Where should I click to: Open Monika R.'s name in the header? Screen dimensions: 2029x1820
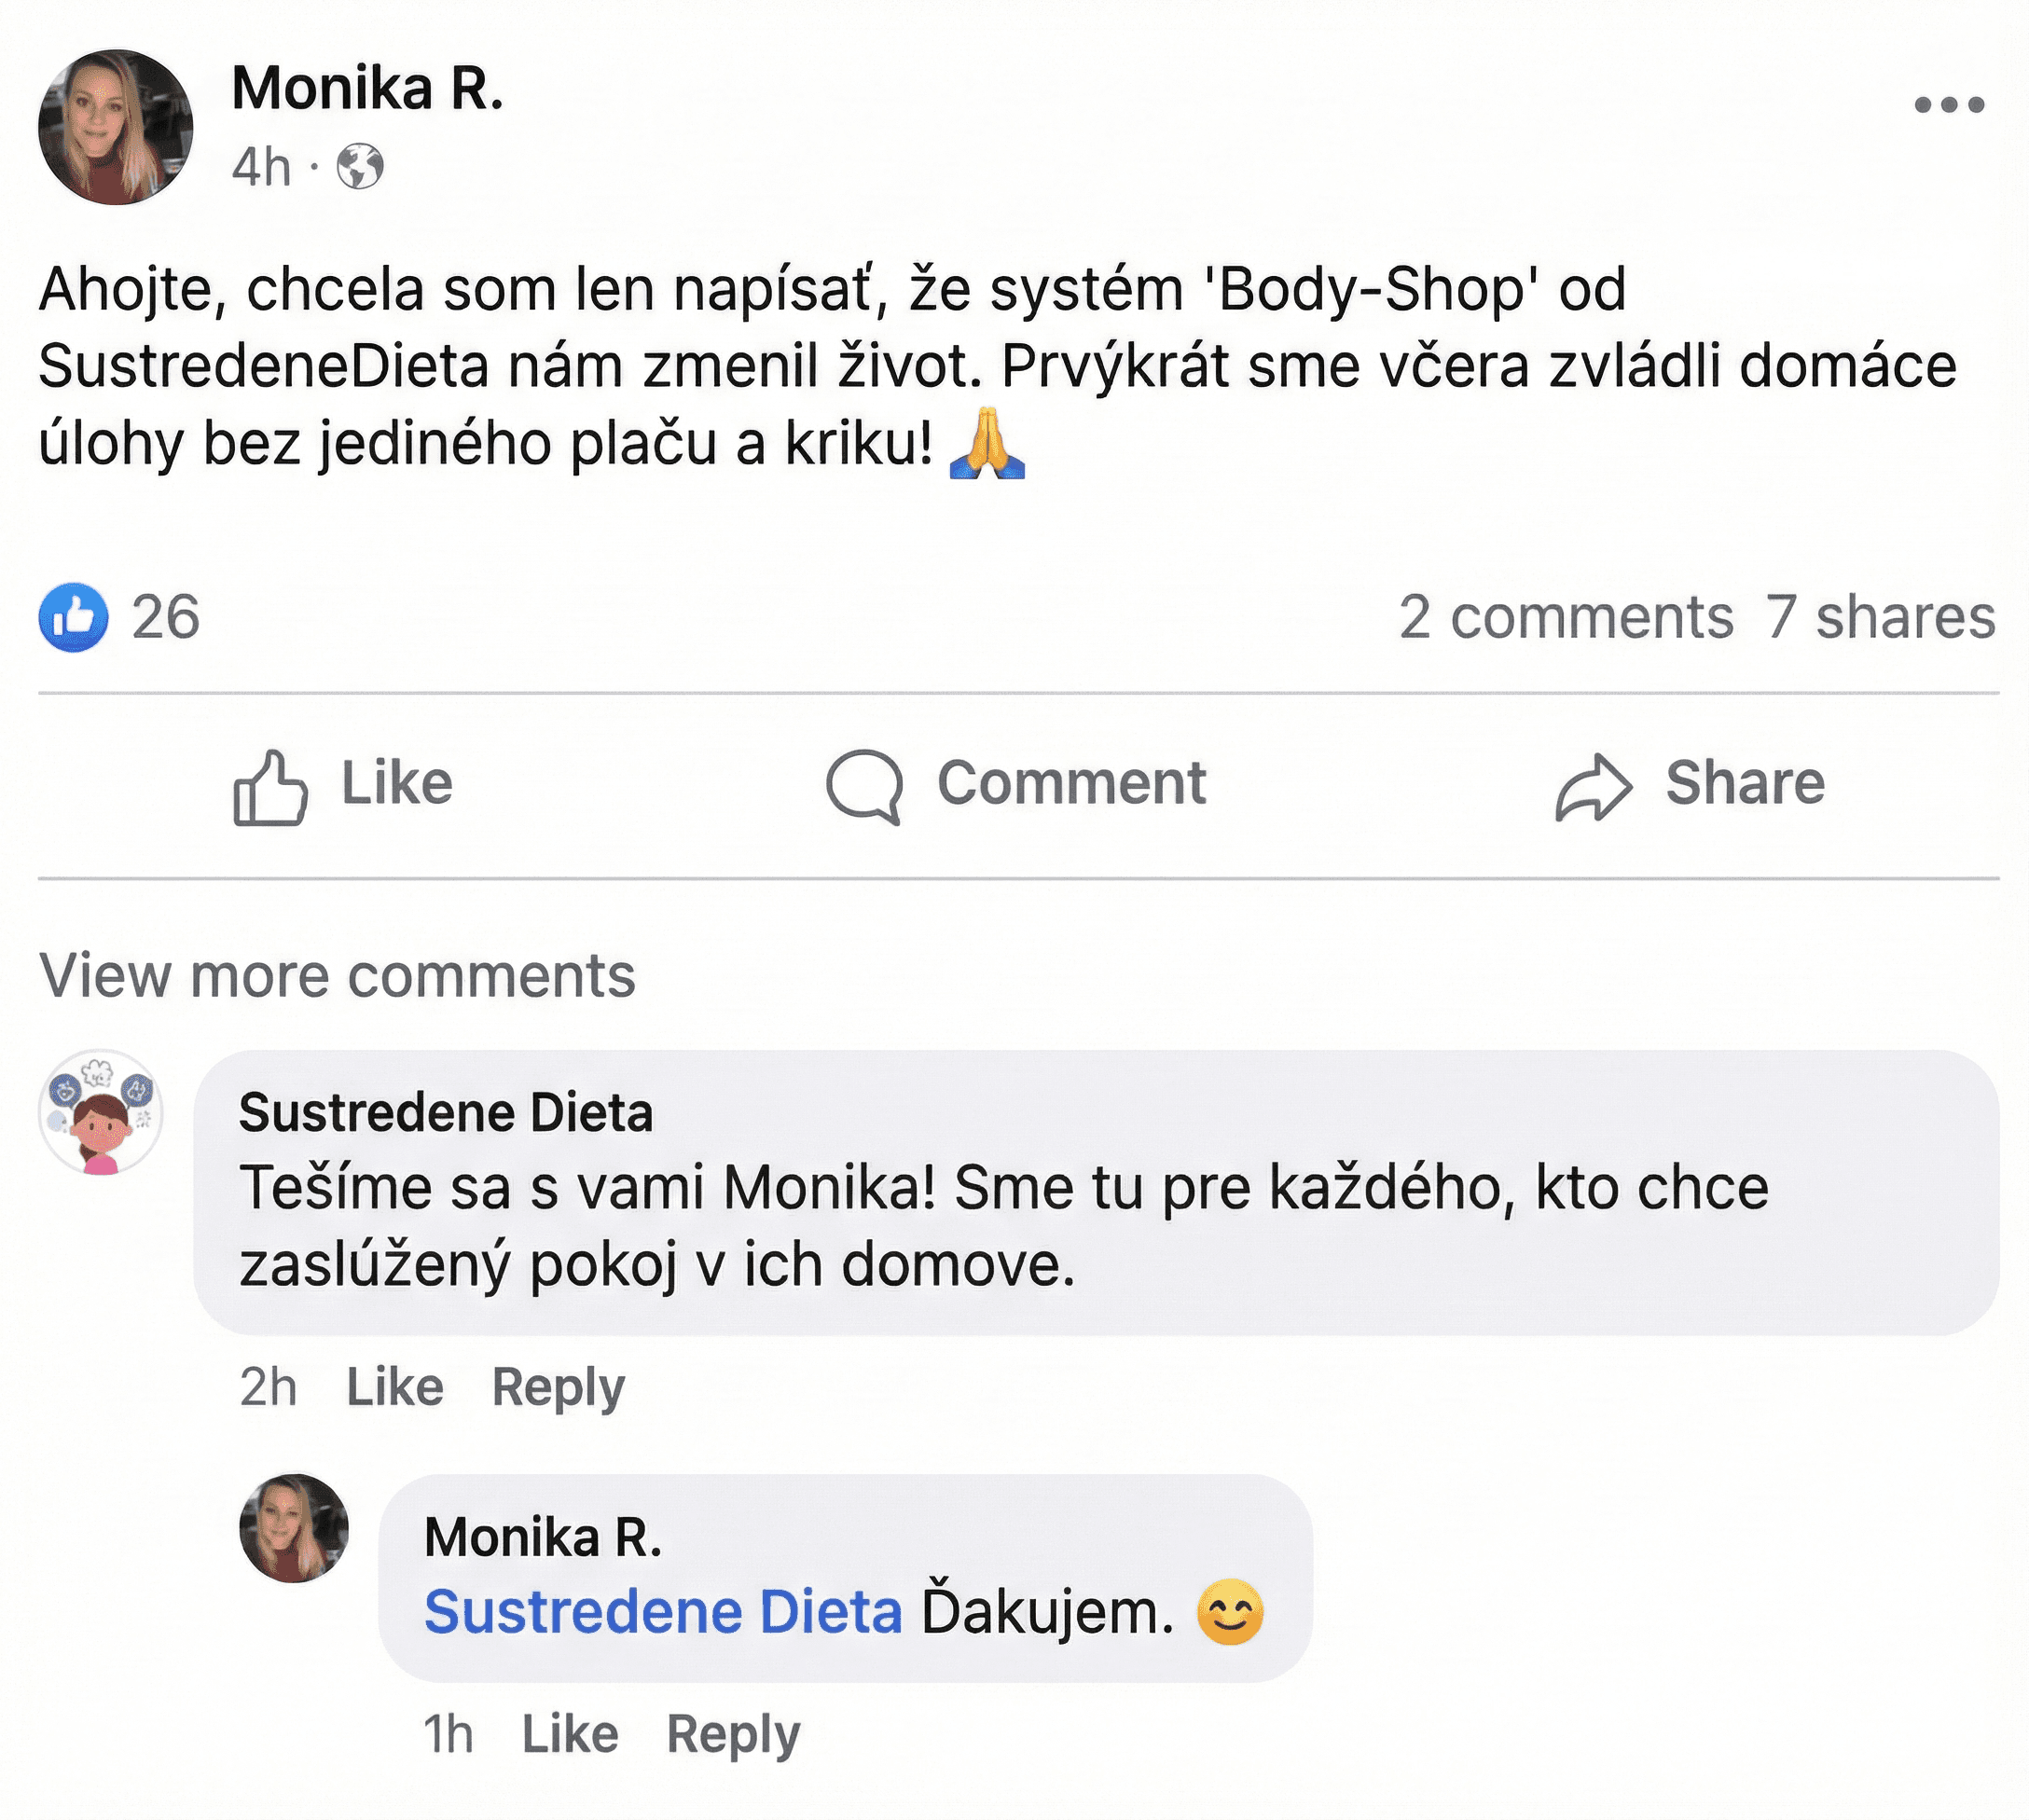tap(370, 88)
